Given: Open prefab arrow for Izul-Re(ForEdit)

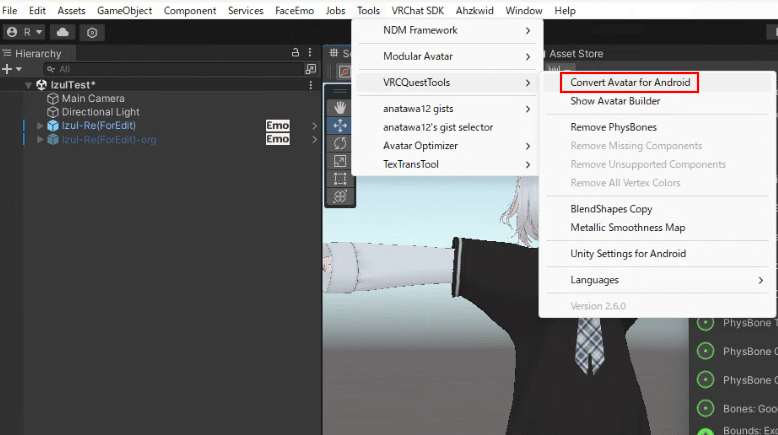Looking at the screenshot, I should coord(314,126).
